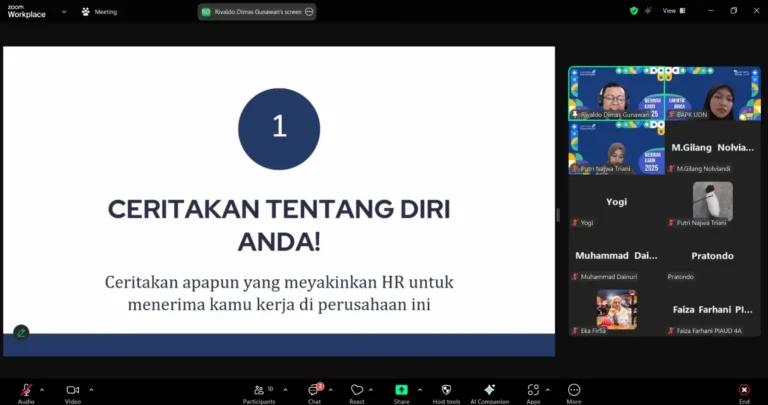Image resolution: width=768 pixels, height=405 pixels.
Task: Expand apps options arrow
Action: coord(547,390)
